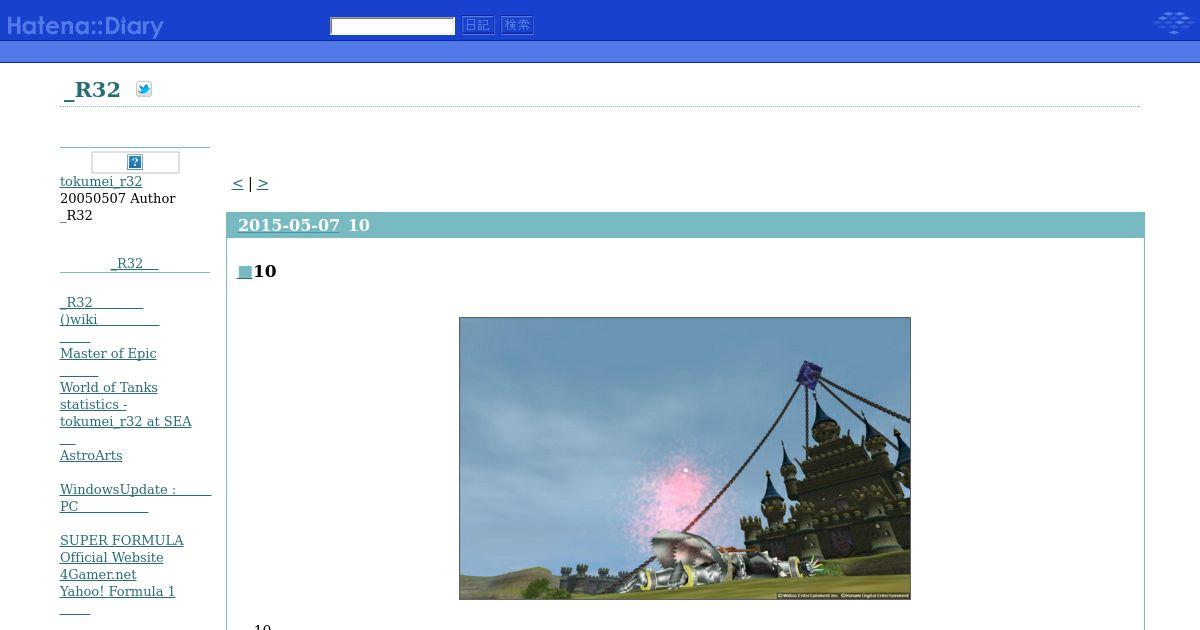This screenshot has width=1200, height=630.
Task: Open Master of Epic link
Action: (x=108, y=353)
